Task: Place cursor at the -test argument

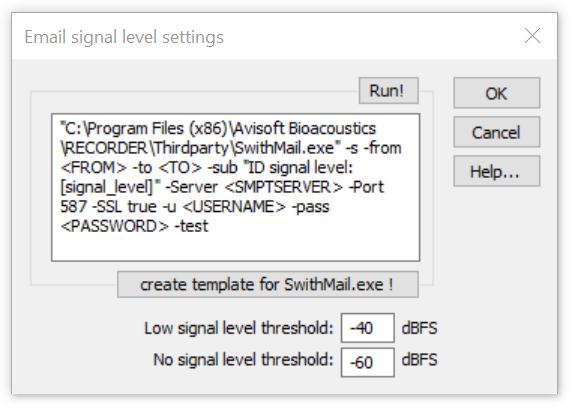Action: pos(192,226)
